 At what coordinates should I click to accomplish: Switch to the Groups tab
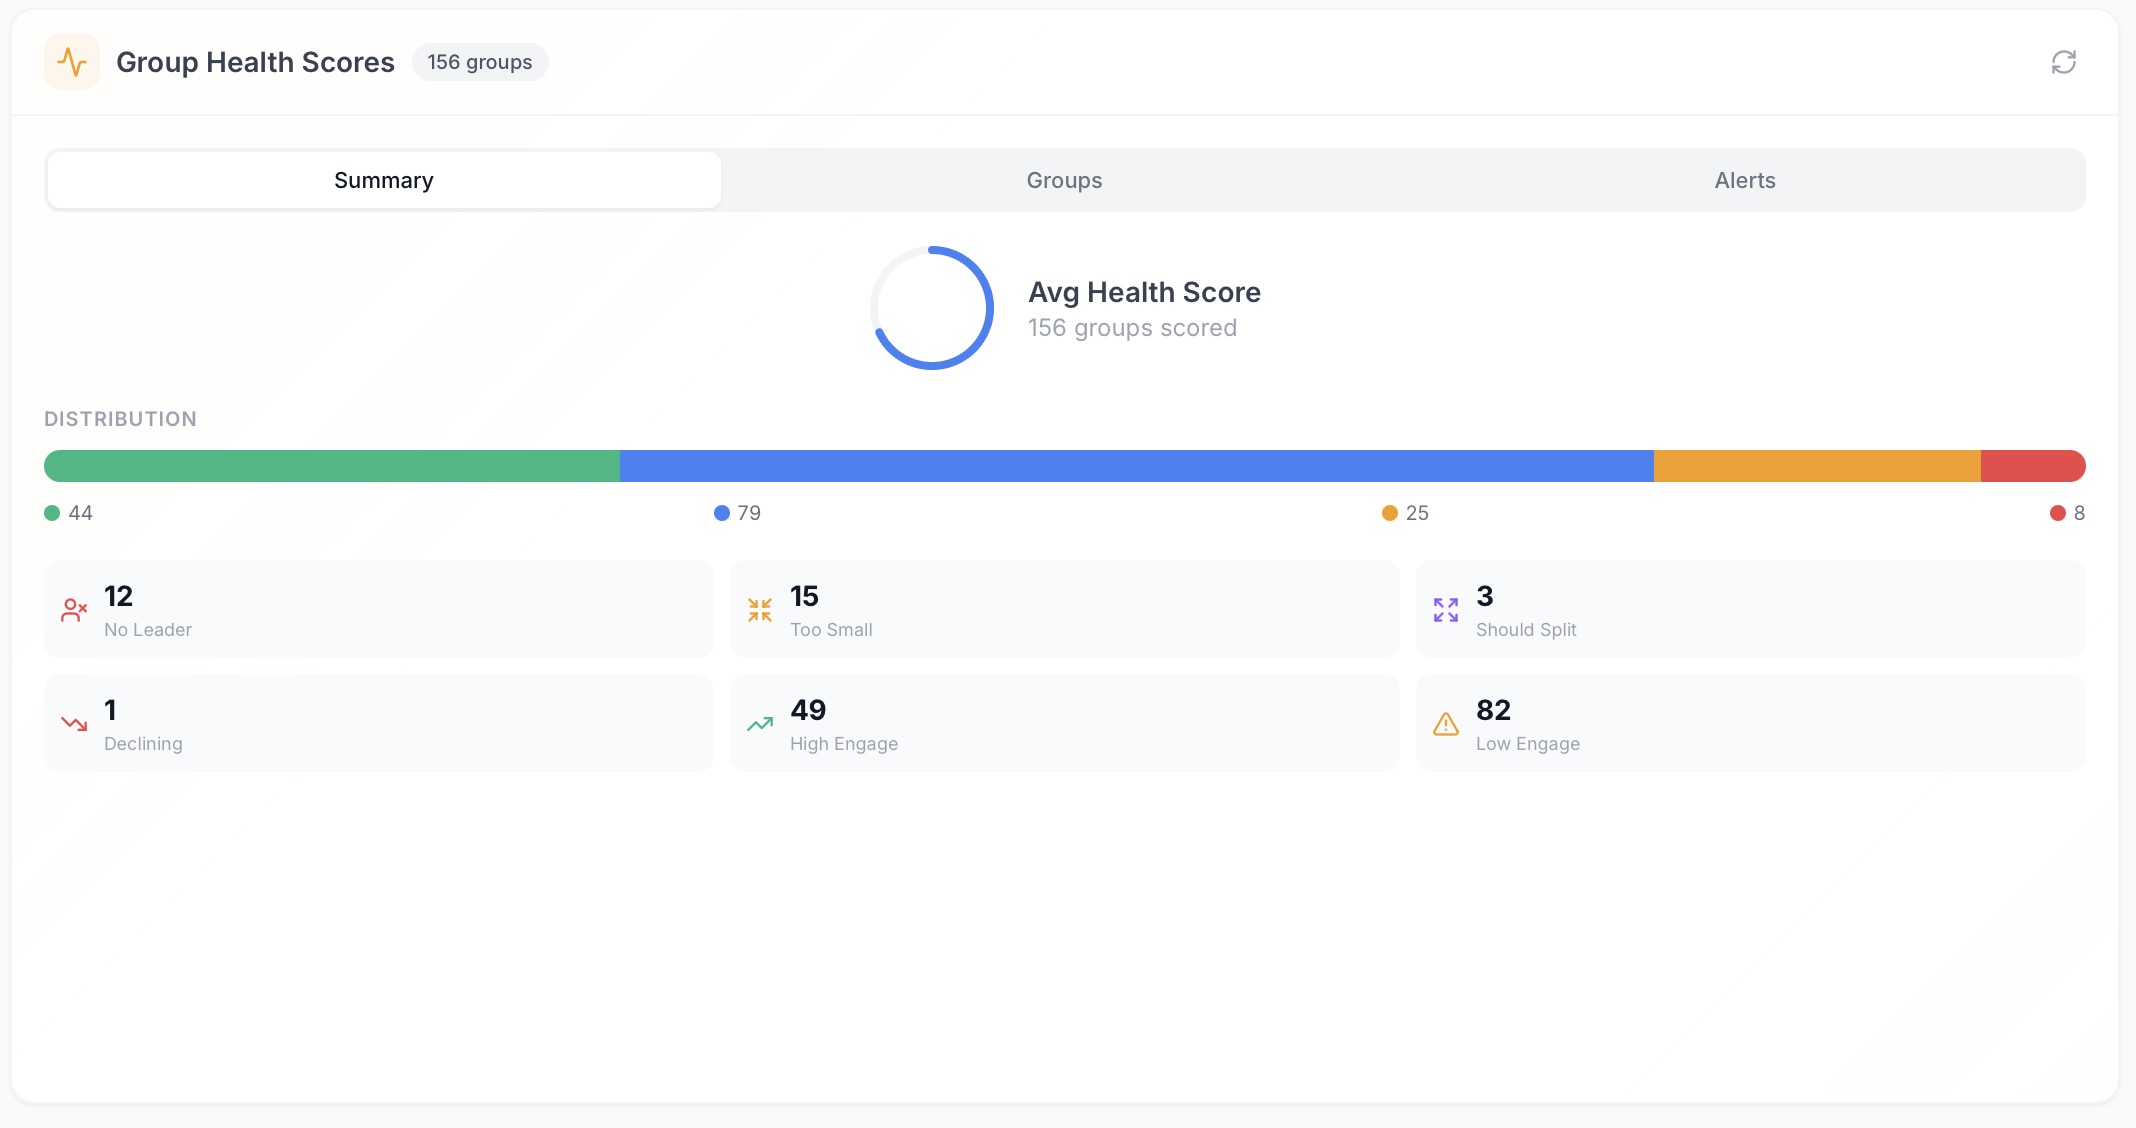click(1063, 180)
